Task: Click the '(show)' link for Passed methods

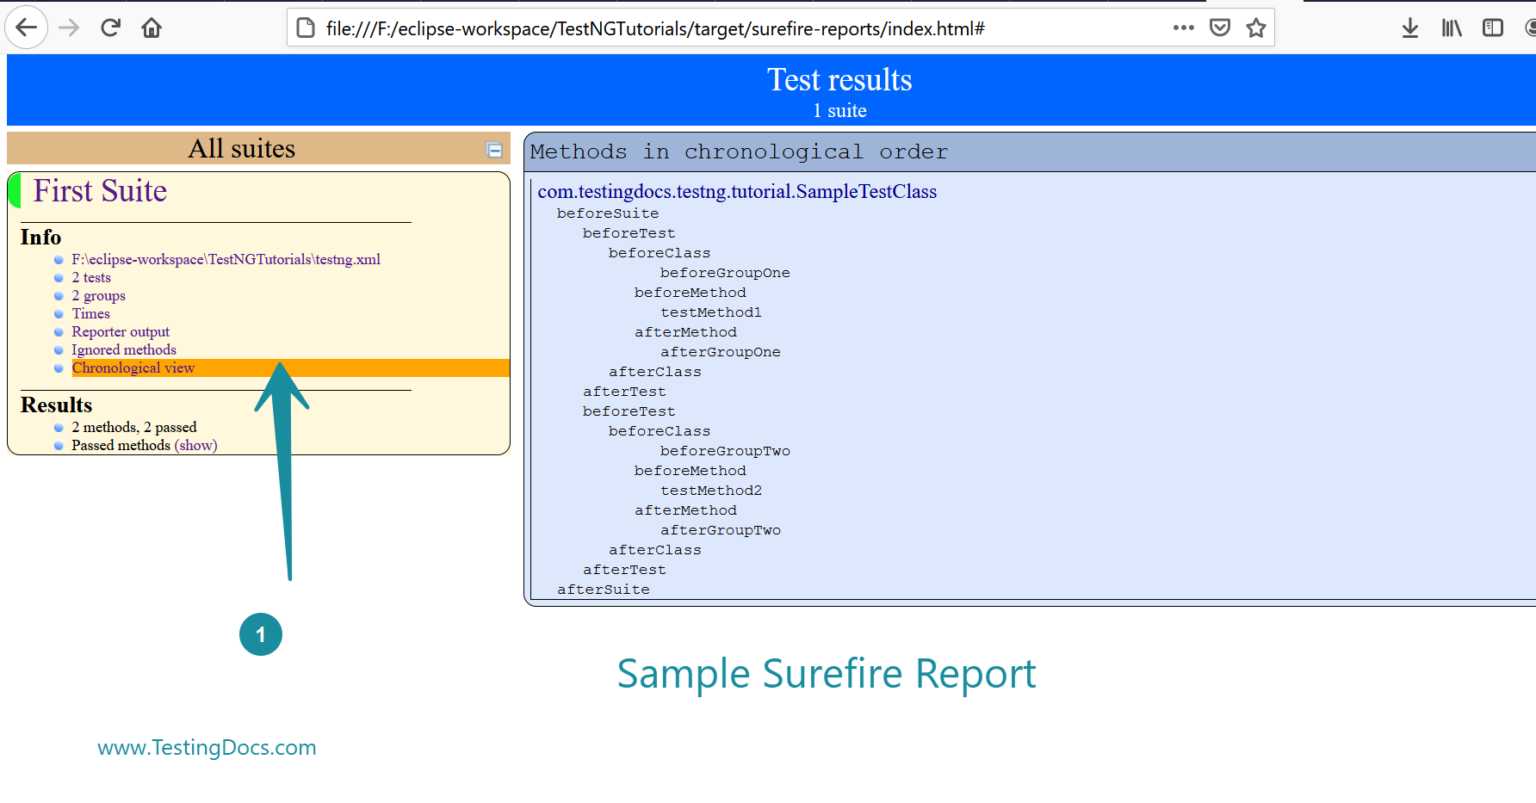Action: (x=196, y=446)
